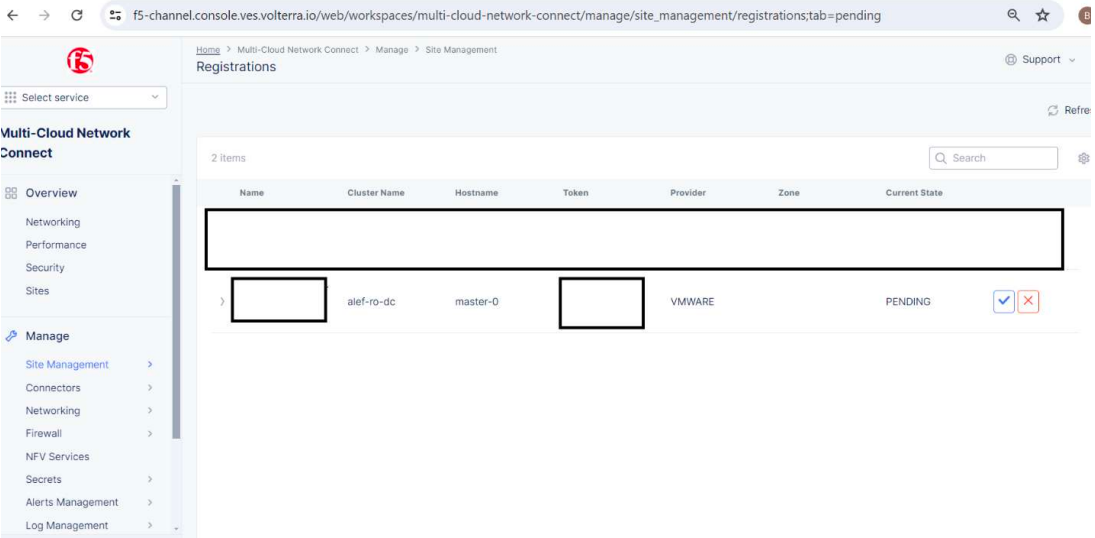Select Firewall in the sidebar
The width and height of the screenshot is (1095, 538).
pyautogui.click(x=43, y=434)
